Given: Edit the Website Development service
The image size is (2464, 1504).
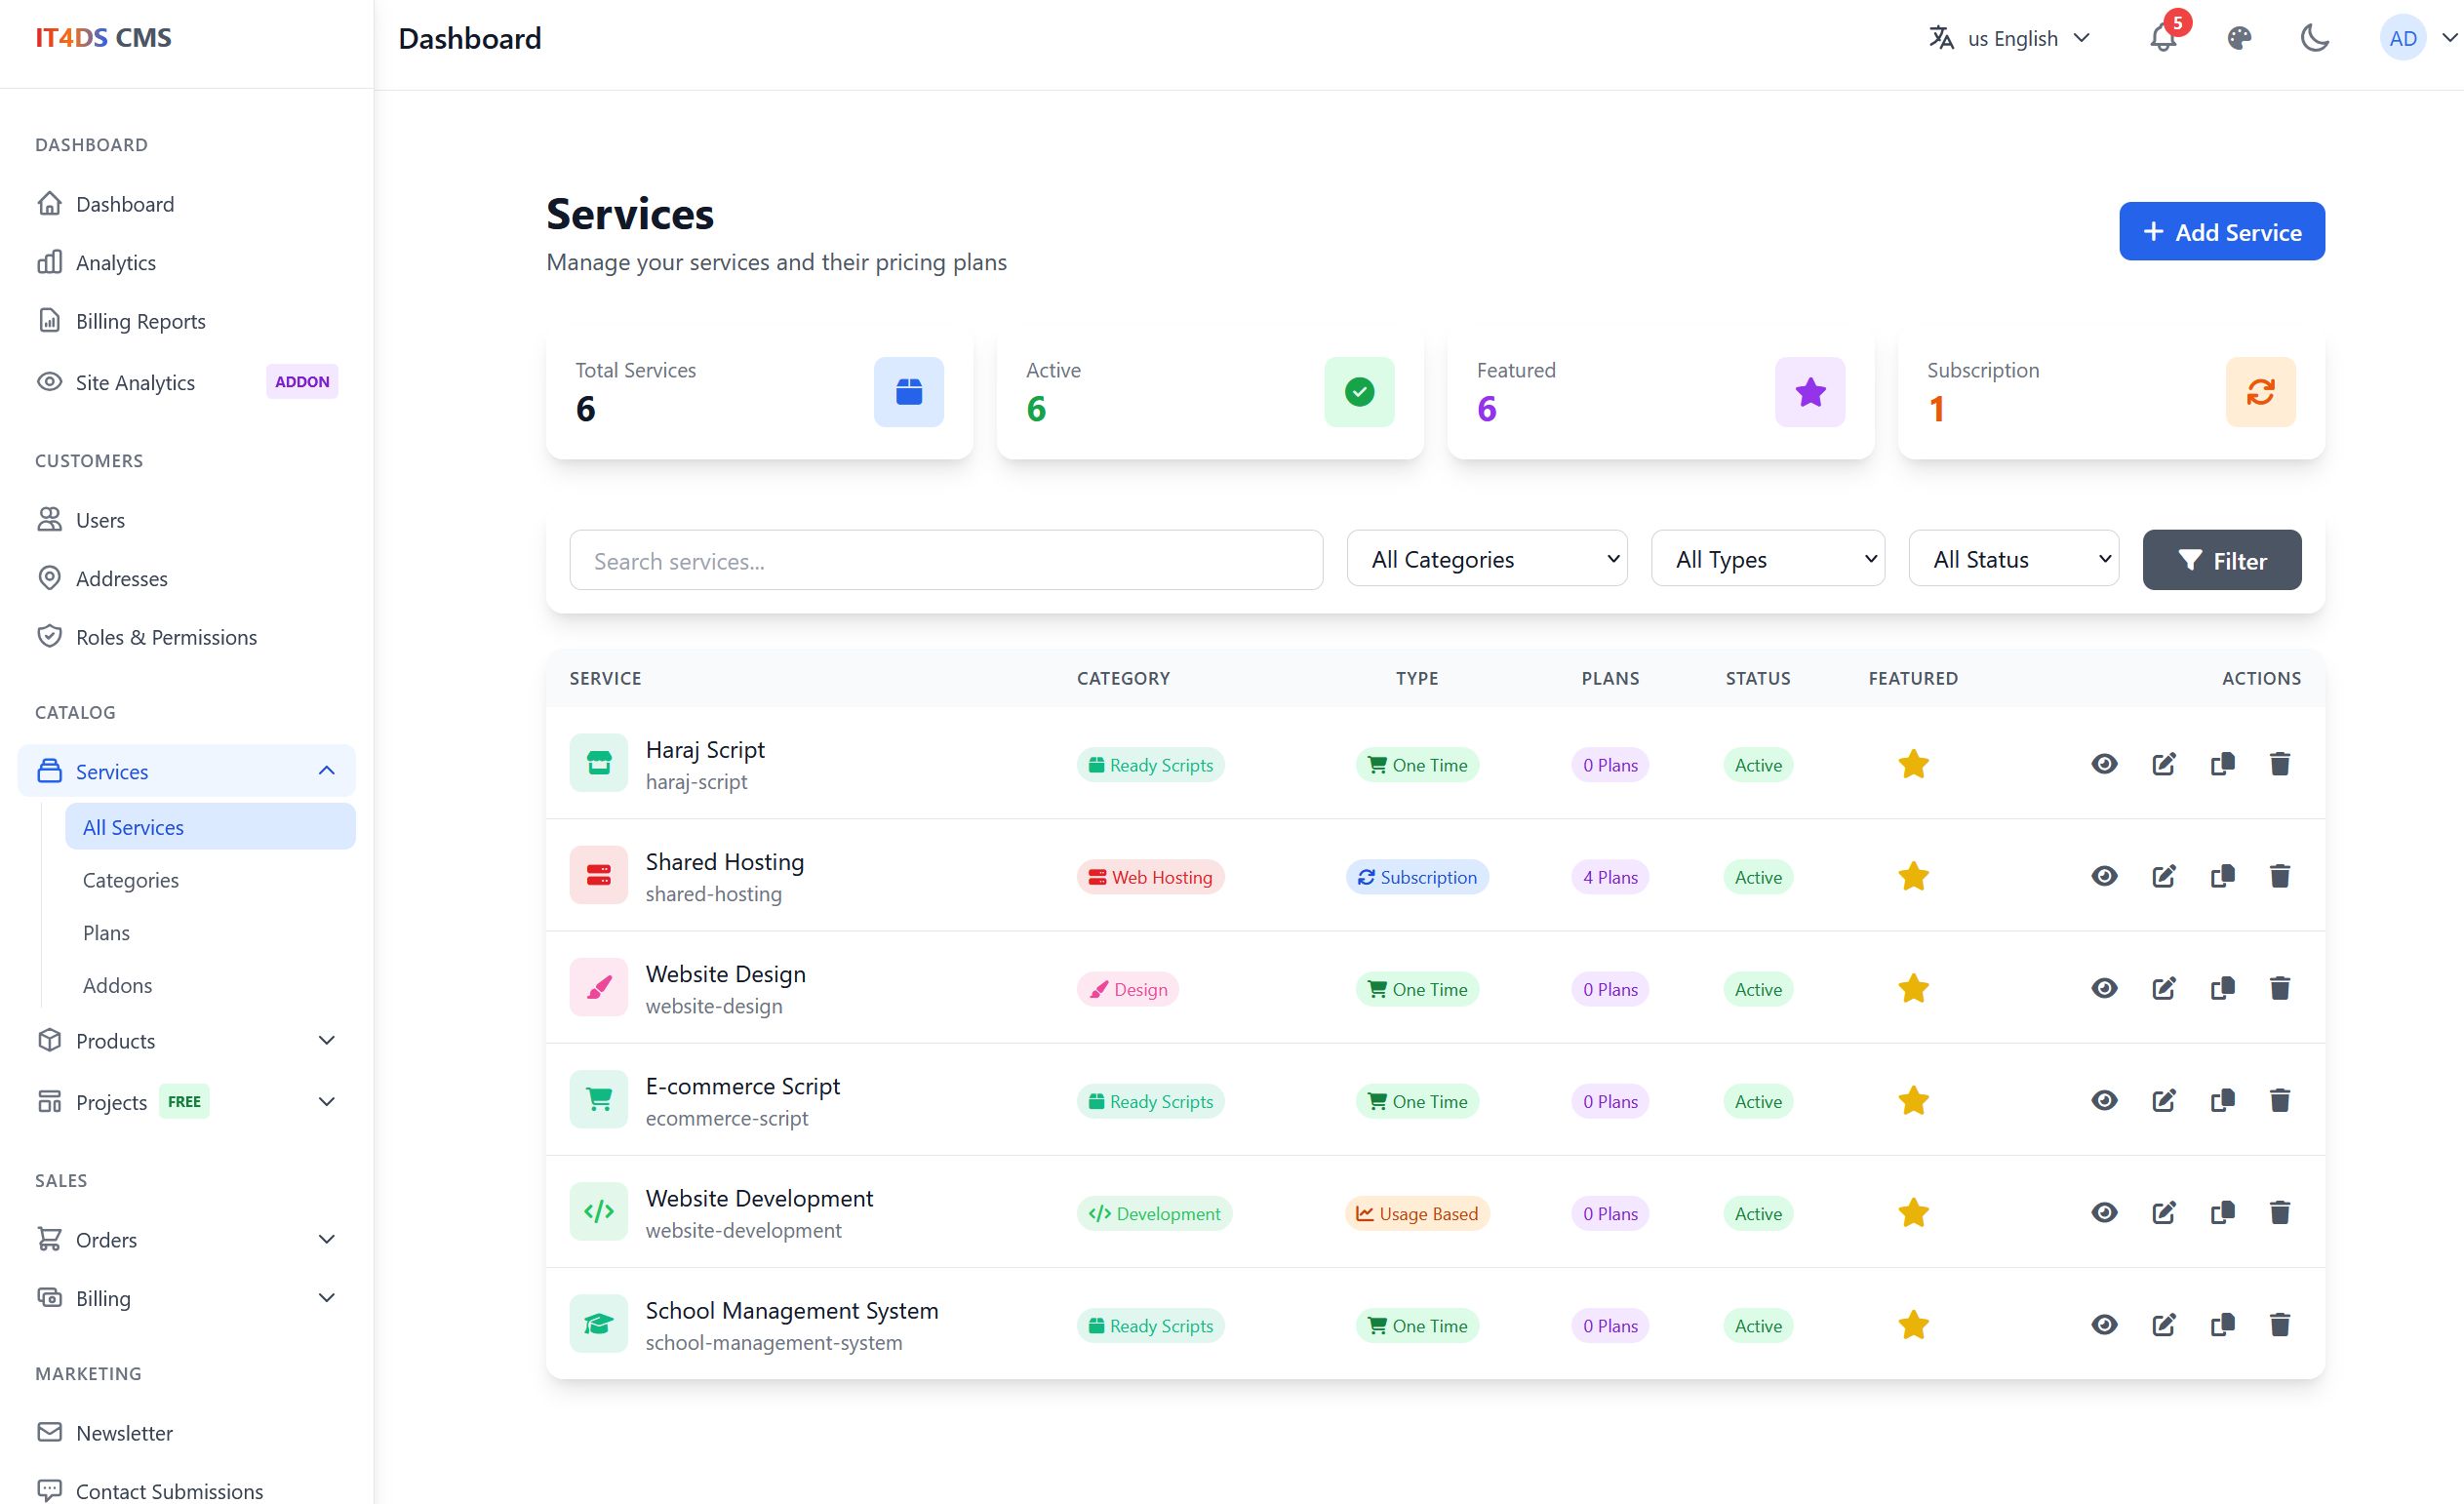Looking at the screenshot, I should (x=2164, y=1213).
